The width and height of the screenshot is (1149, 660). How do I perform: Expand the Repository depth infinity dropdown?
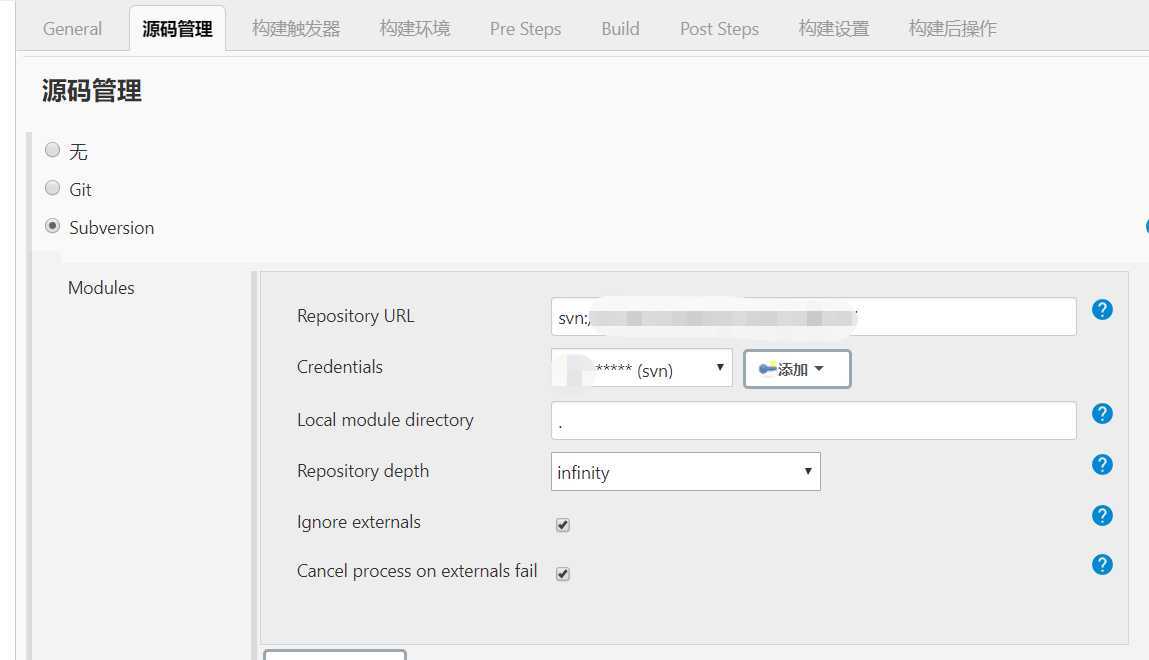pos(685,472)
